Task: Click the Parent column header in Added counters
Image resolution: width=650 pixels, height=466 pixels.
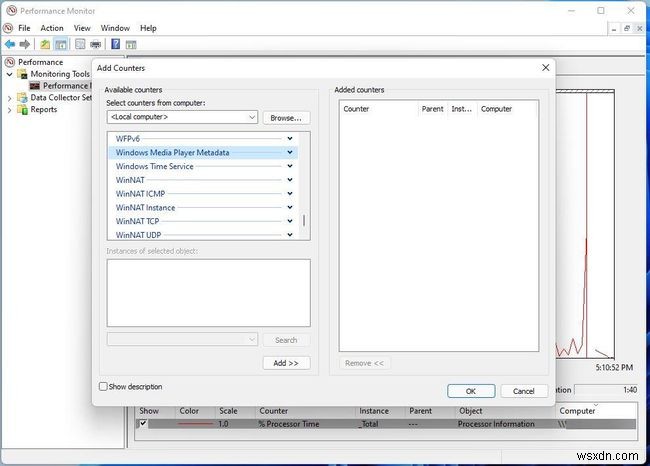Action: coord(432,109)
